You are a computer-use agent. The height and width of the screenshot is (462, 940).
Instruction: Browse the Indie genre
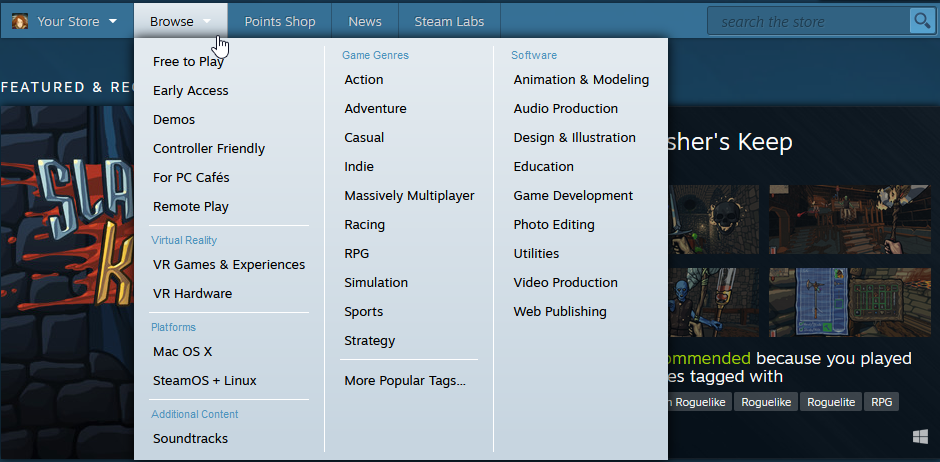[359, 167]
